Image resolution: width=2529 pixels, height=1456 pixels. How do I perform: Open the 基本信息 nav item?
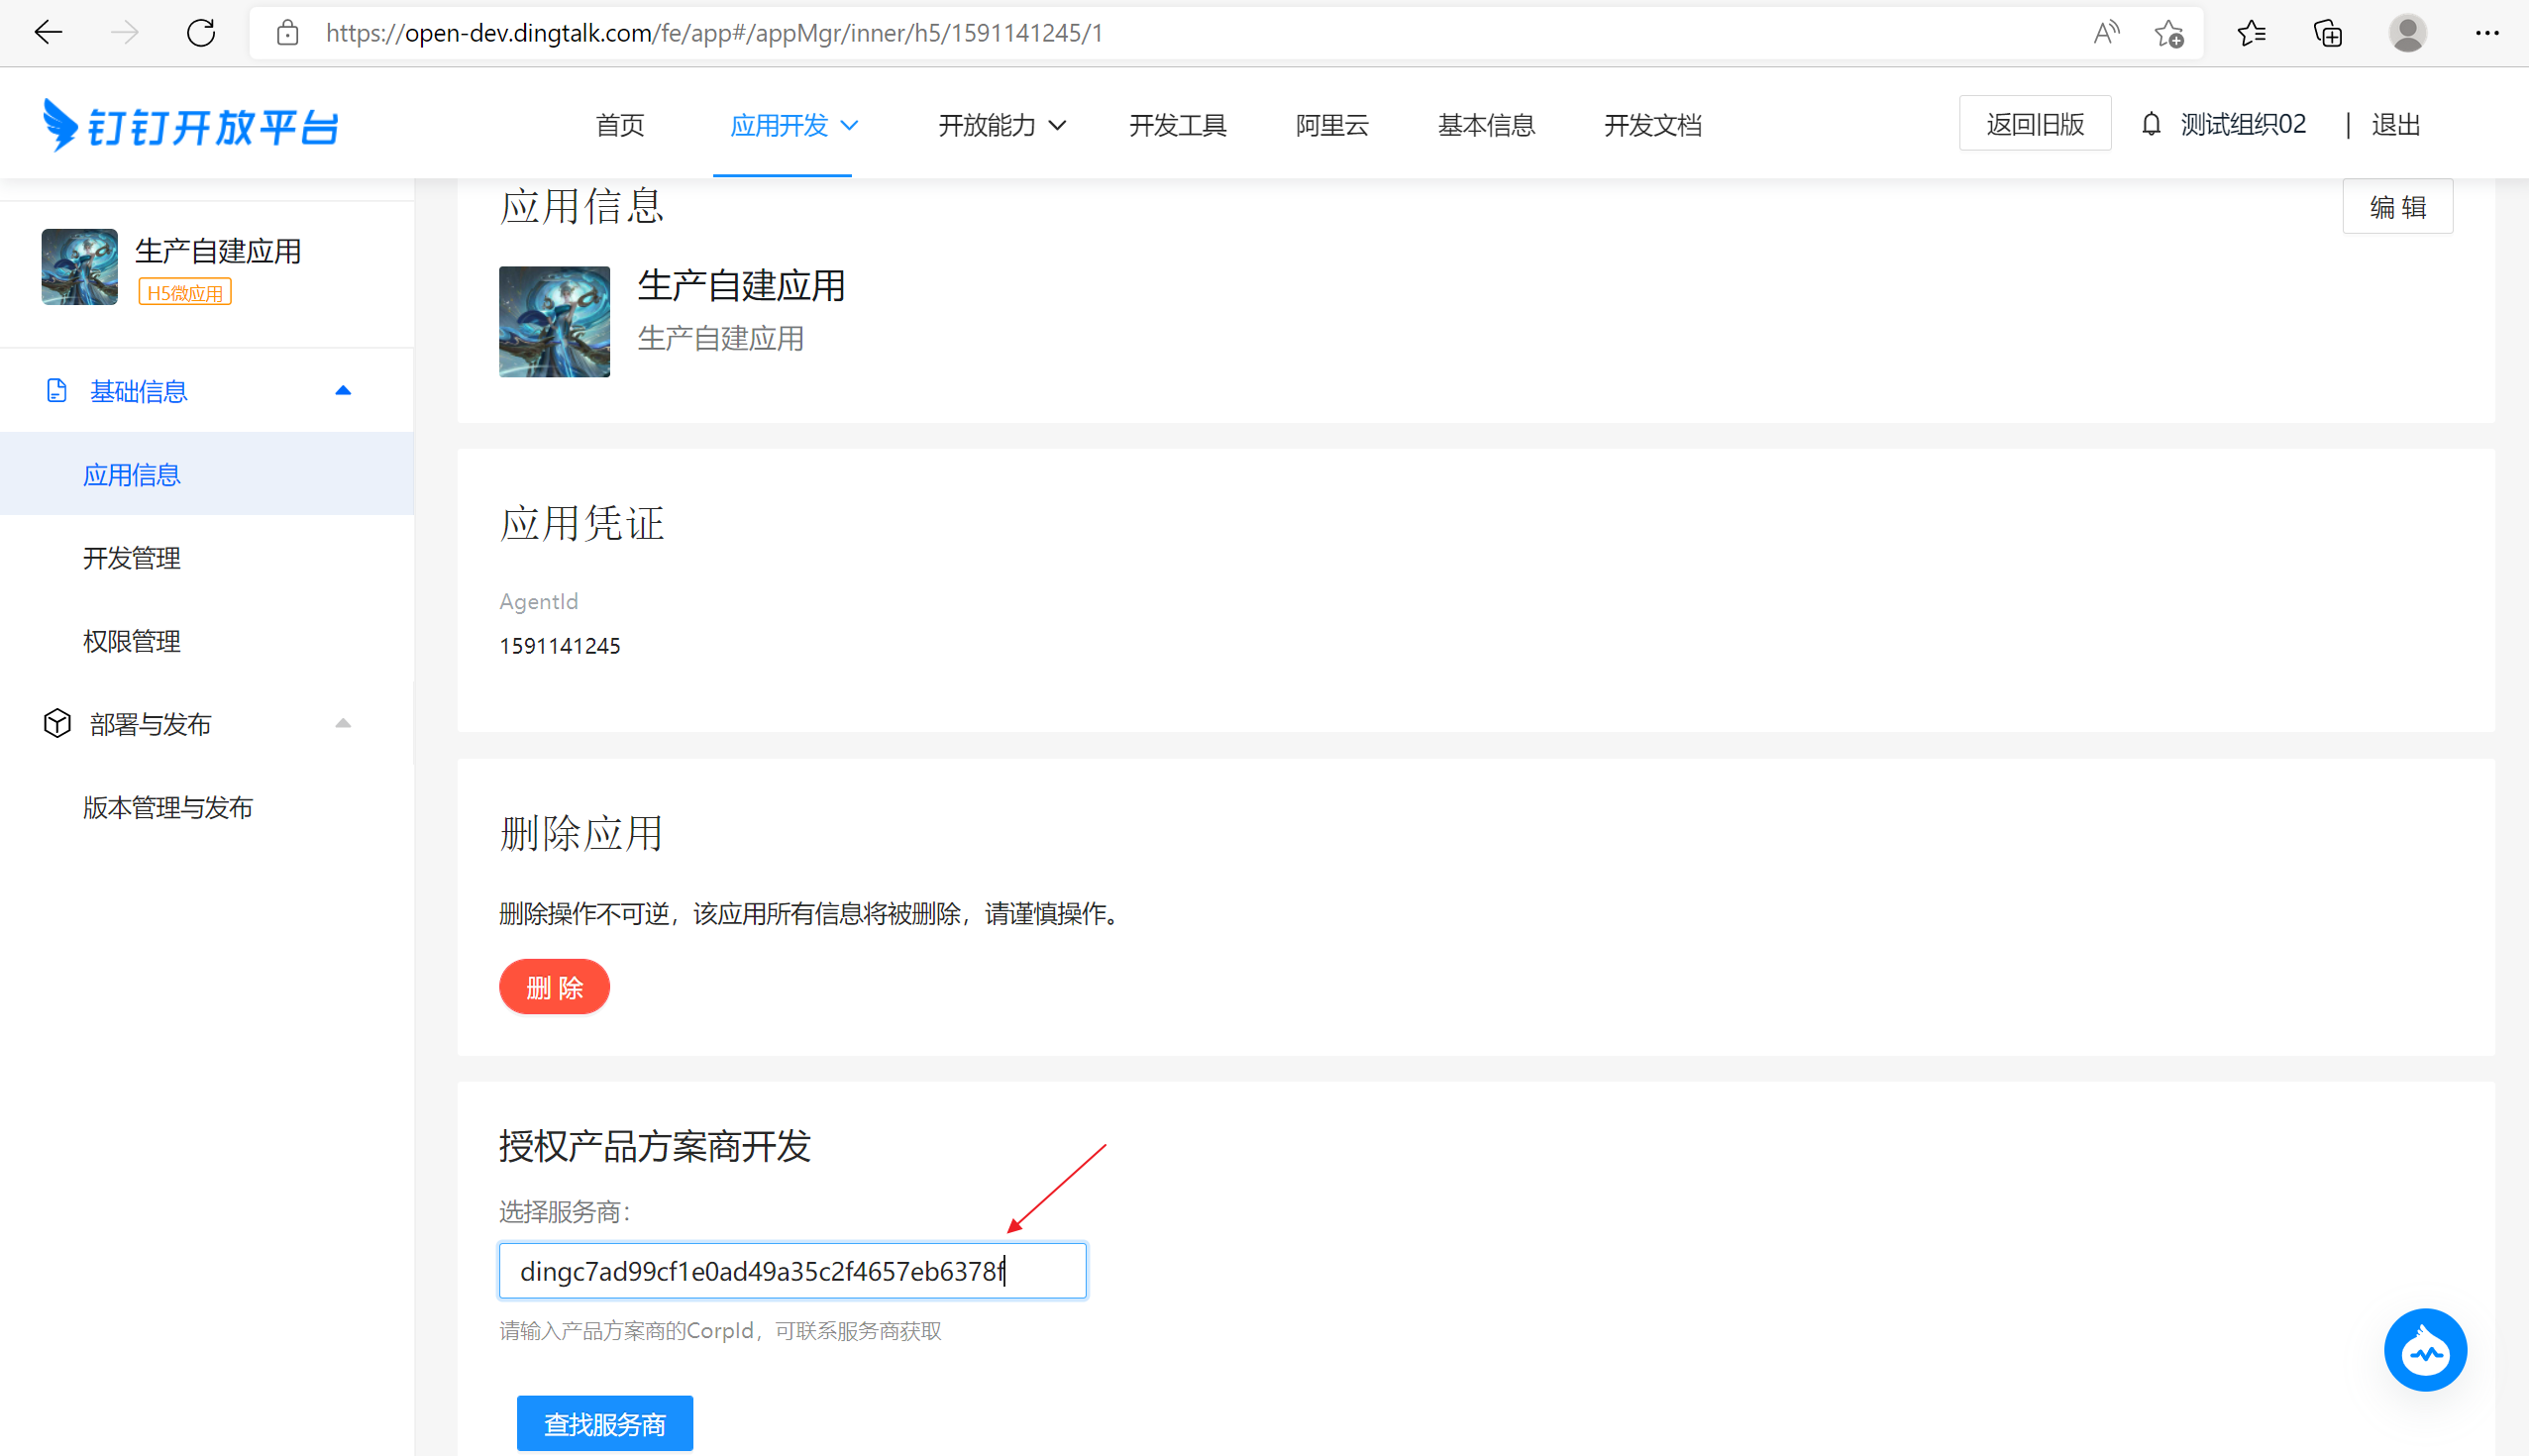[1486, 125]
